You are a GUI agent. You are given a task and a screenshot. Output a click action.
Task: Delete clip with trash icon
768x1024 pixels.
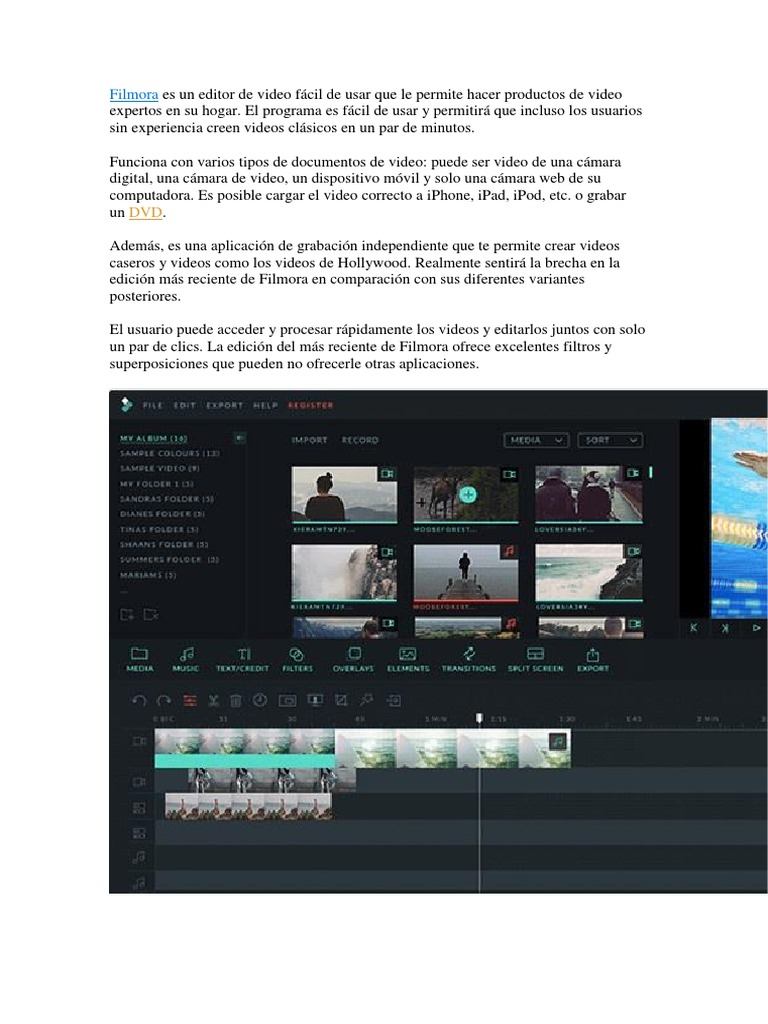[x=236, y=700]
